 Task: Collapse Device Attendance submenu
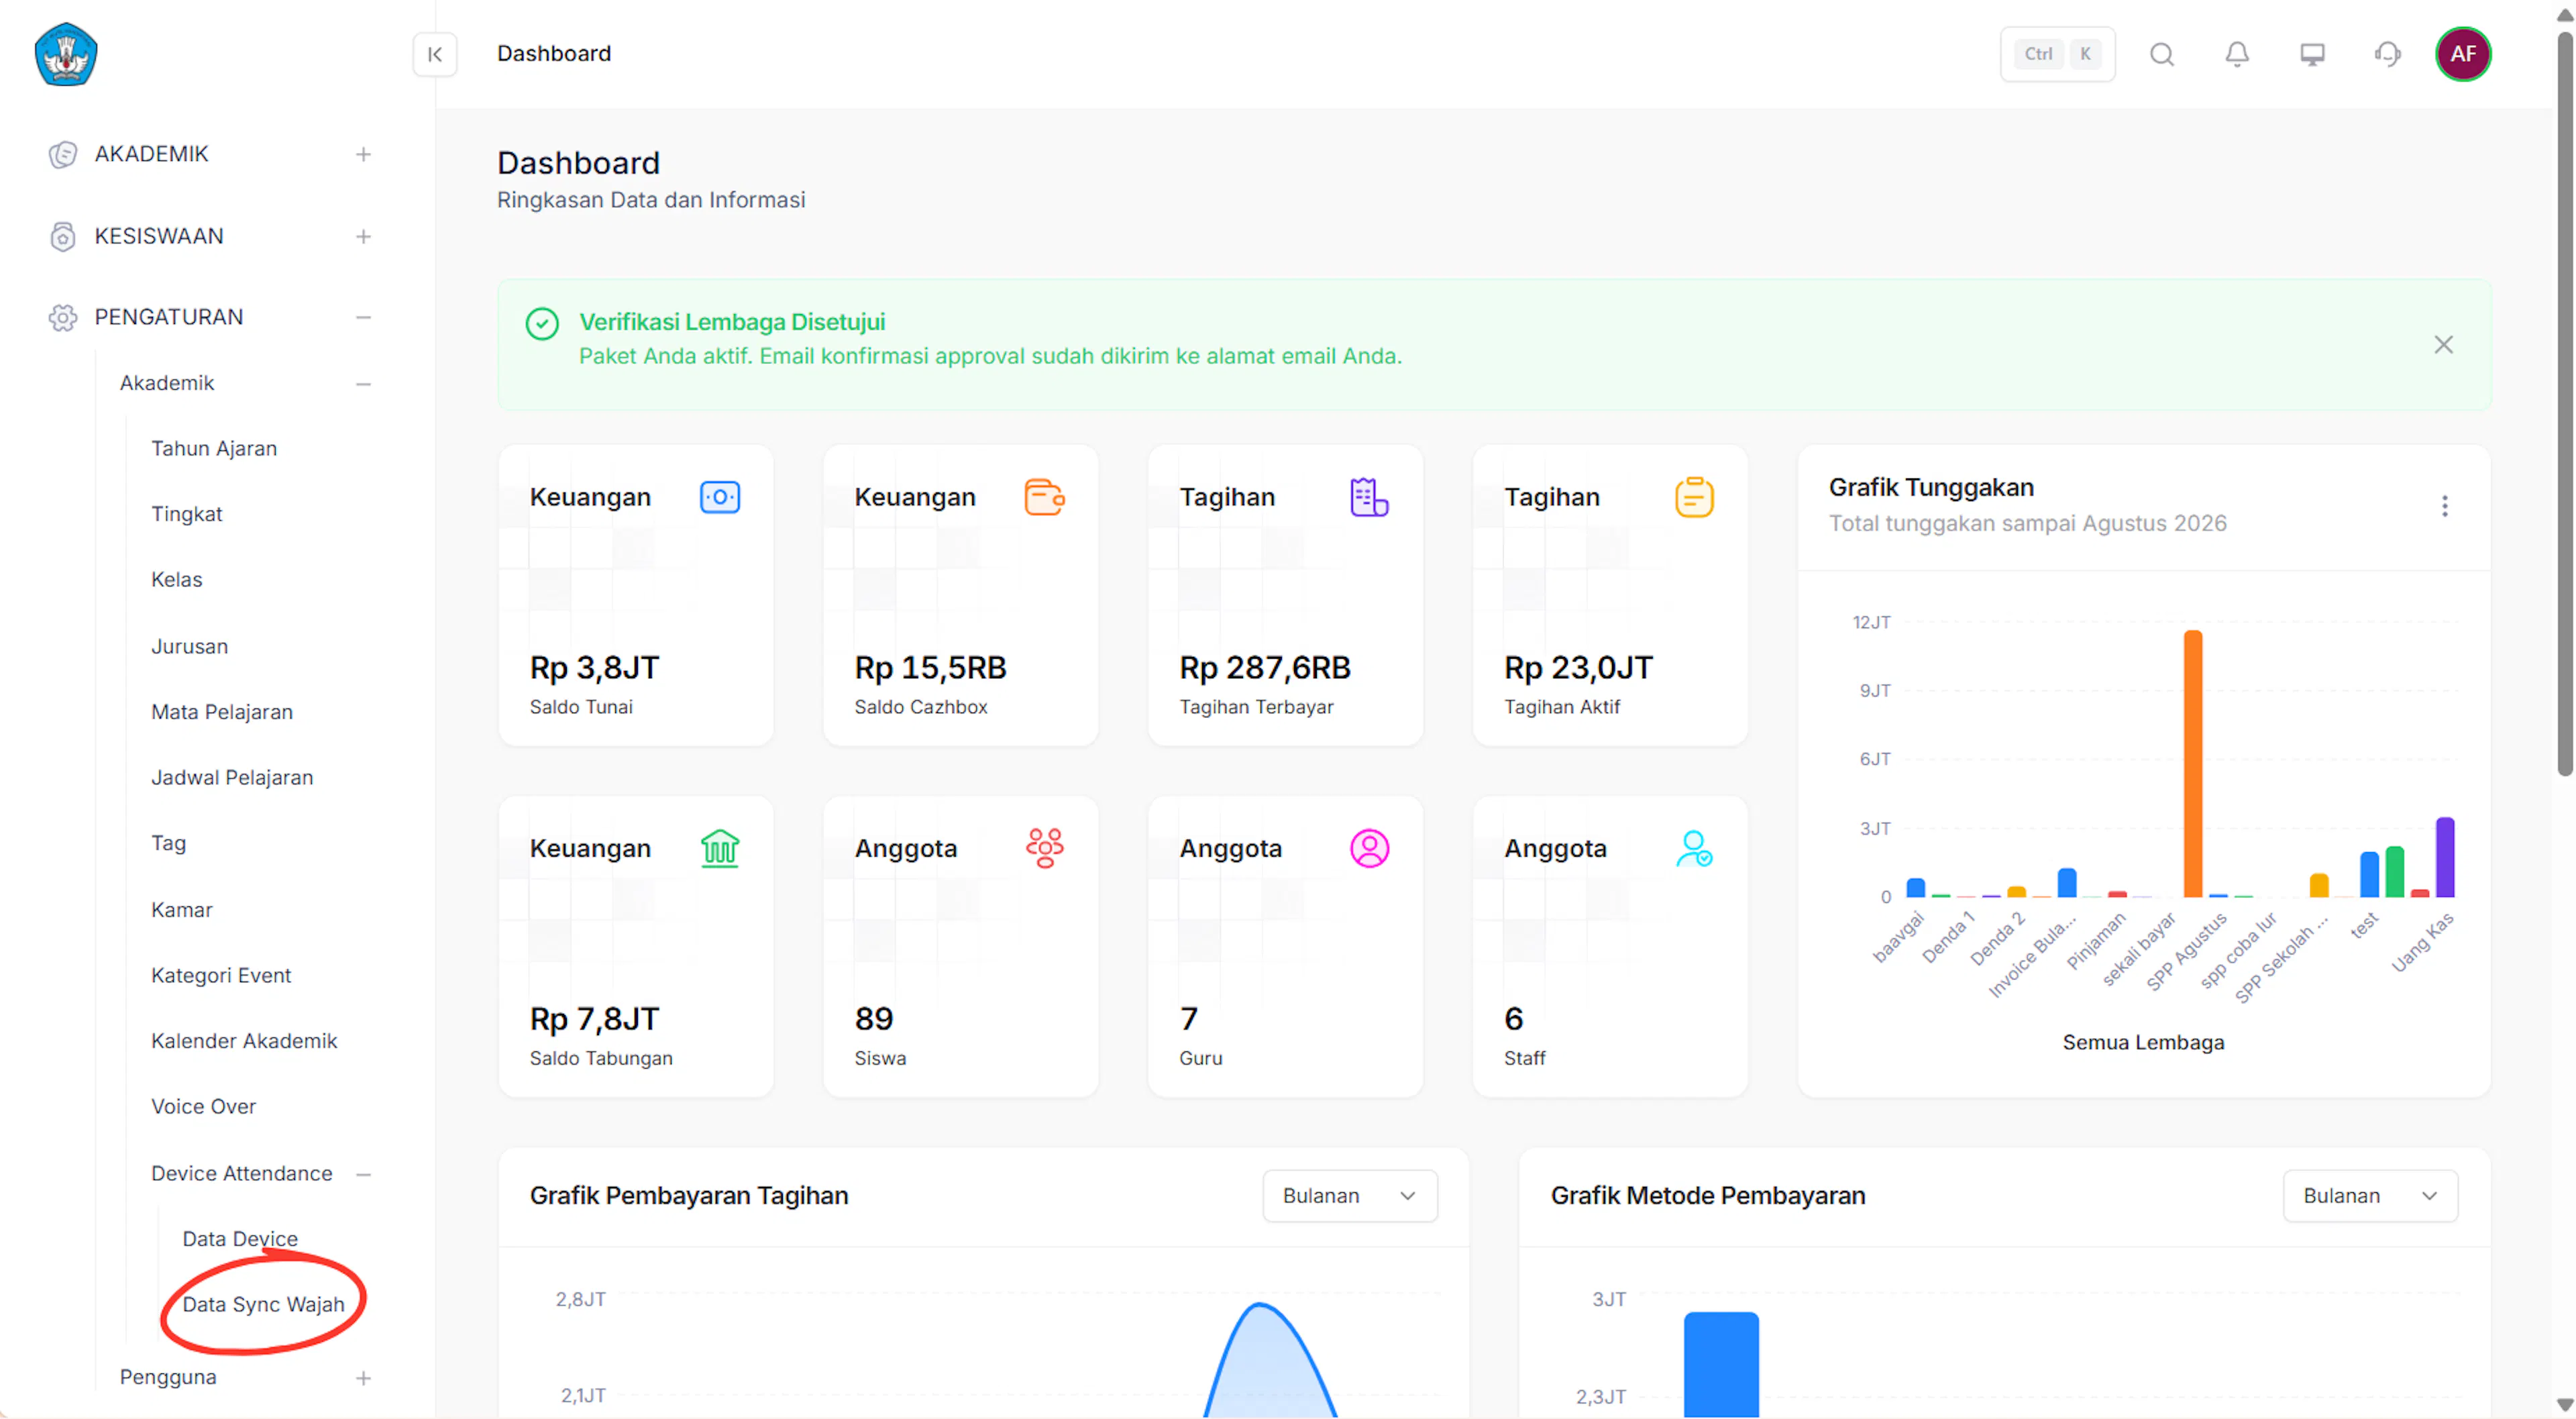point(363,1174)
